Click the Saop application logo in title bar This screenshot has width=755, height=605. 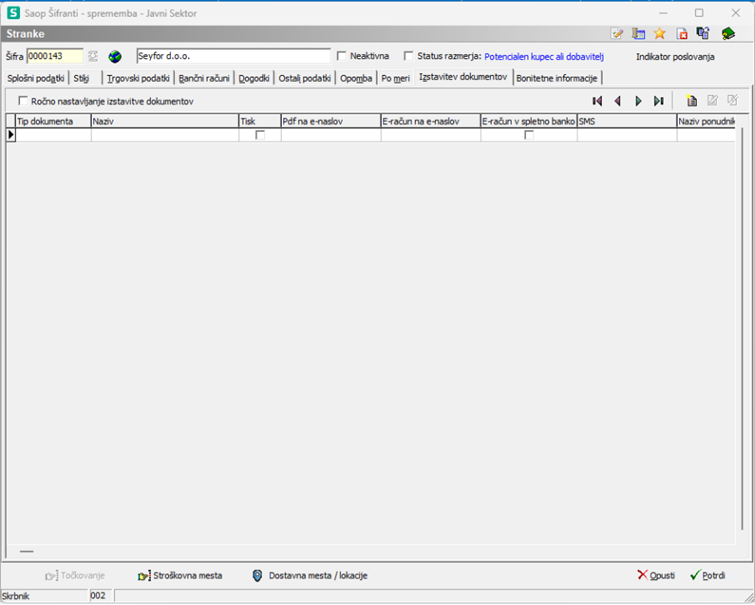coord(13,13)
